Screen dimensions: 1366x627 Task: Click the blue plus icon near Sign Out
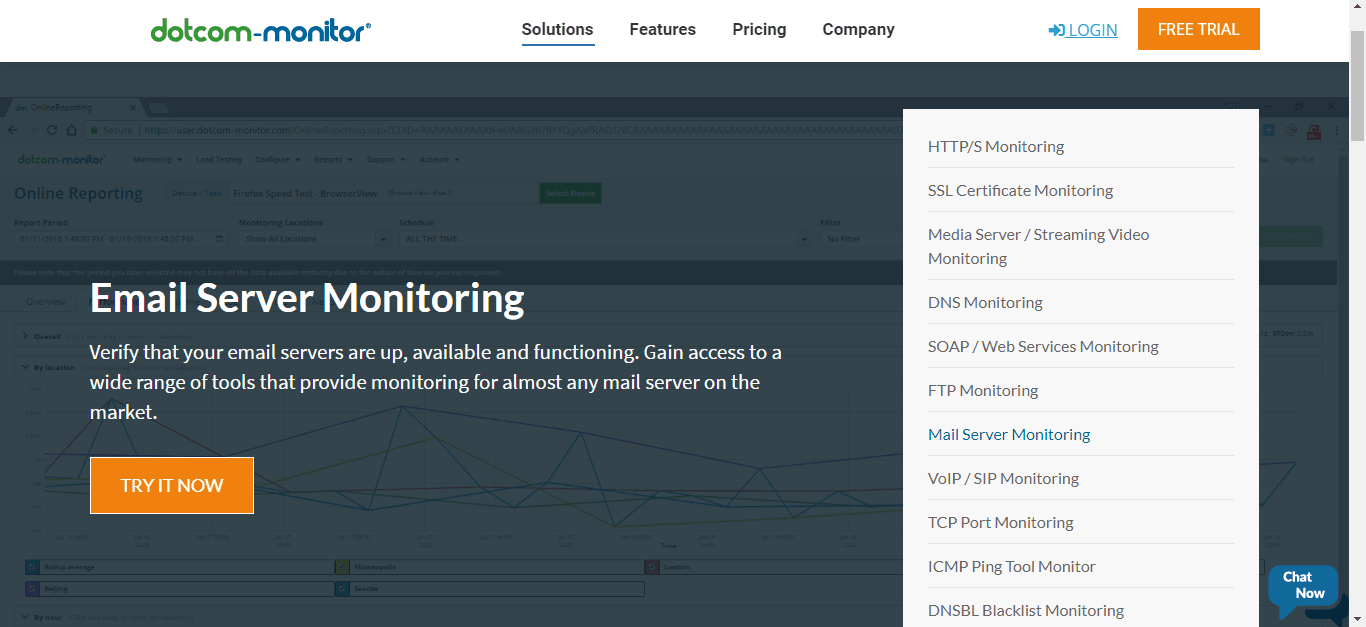tap(1269, 130)
